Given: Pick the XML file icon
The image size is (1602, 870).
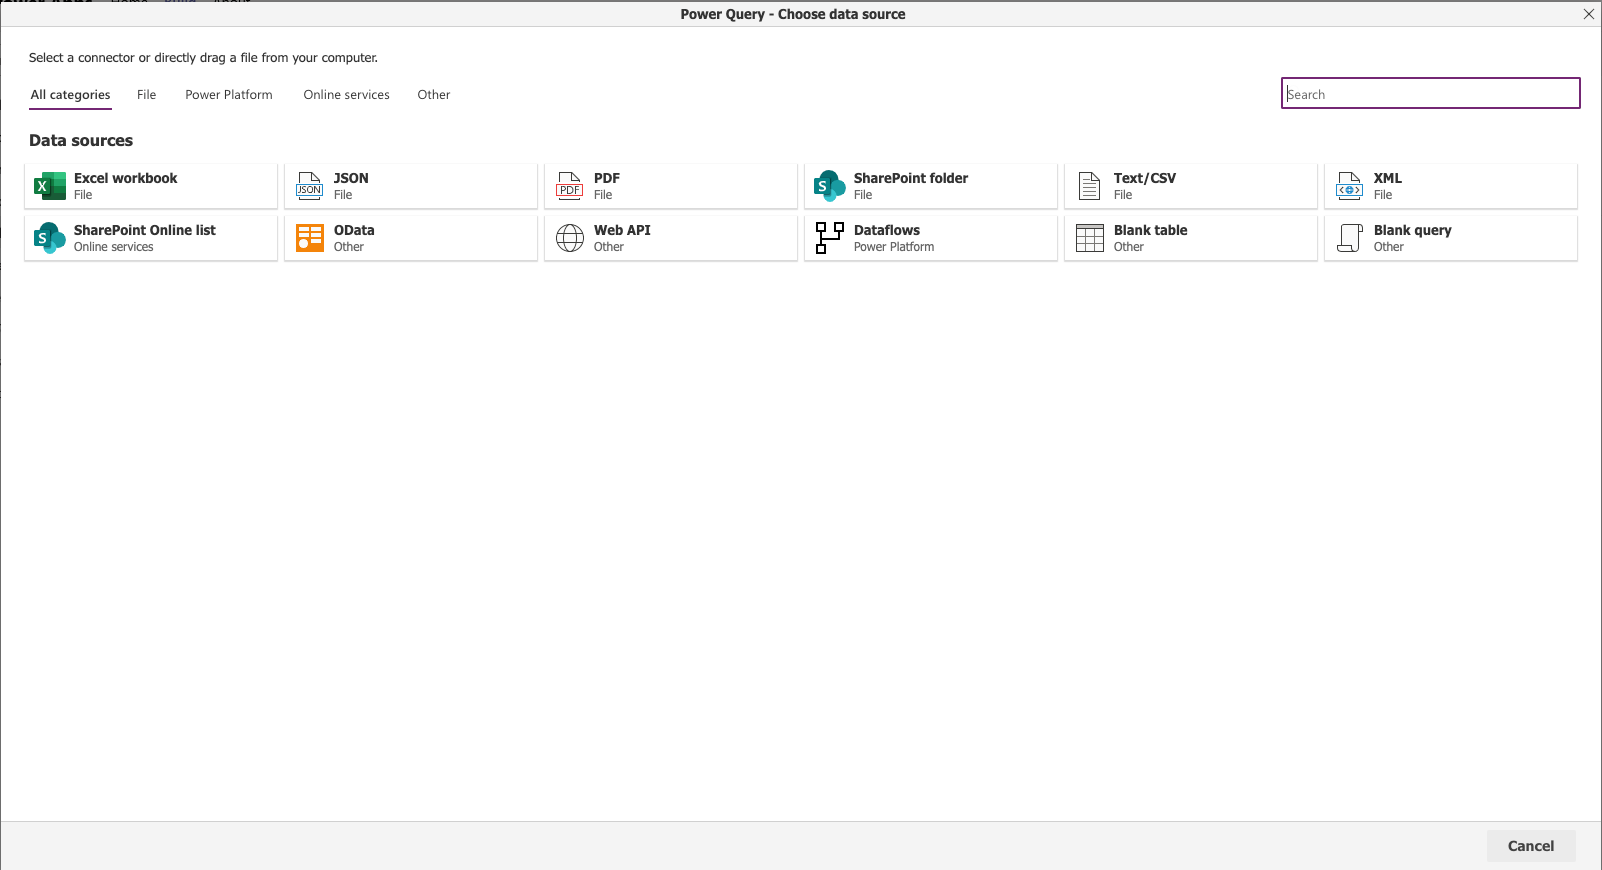Looking at the screenshot, I should (1349, 186).
